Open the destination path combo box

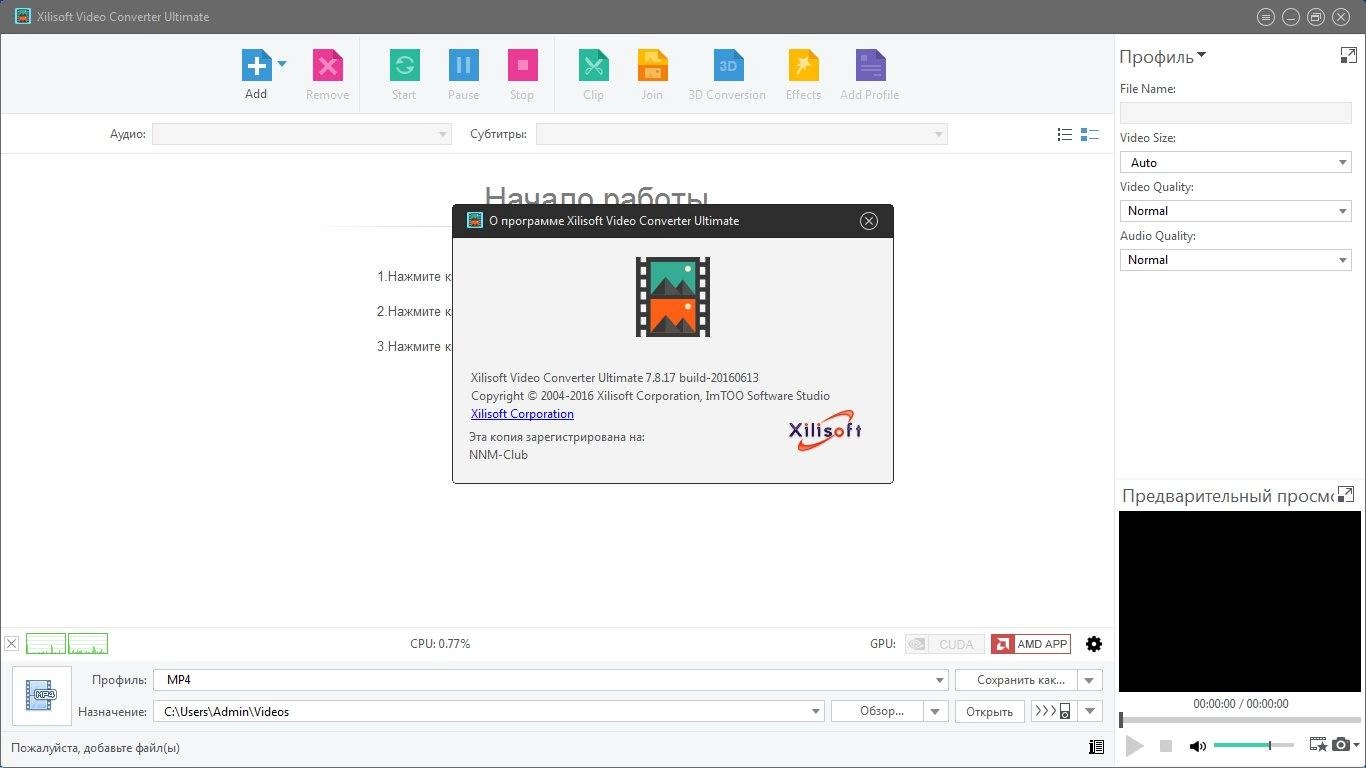(488, 712)
